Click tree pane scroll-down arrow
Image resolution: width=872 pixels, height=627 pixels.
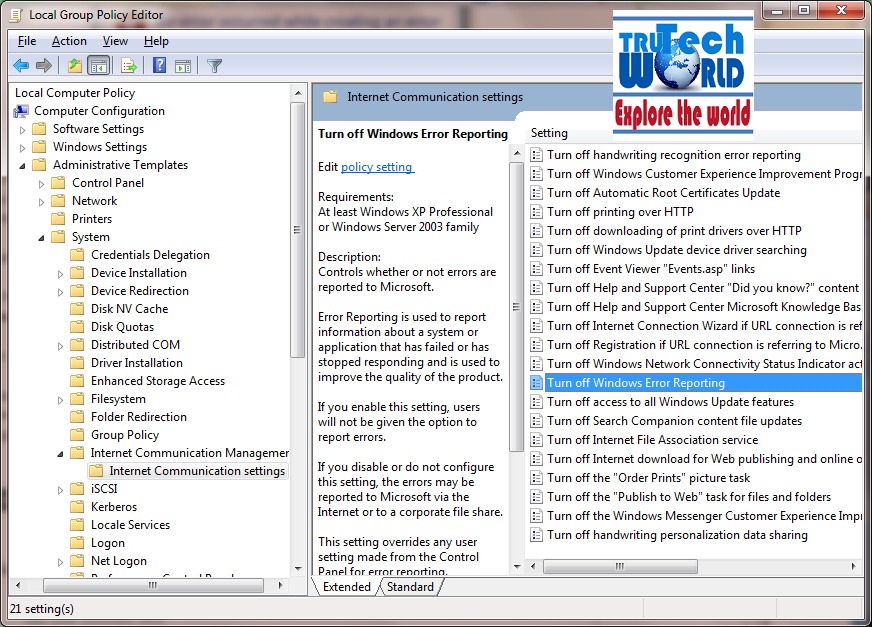[x=298, y=569]
